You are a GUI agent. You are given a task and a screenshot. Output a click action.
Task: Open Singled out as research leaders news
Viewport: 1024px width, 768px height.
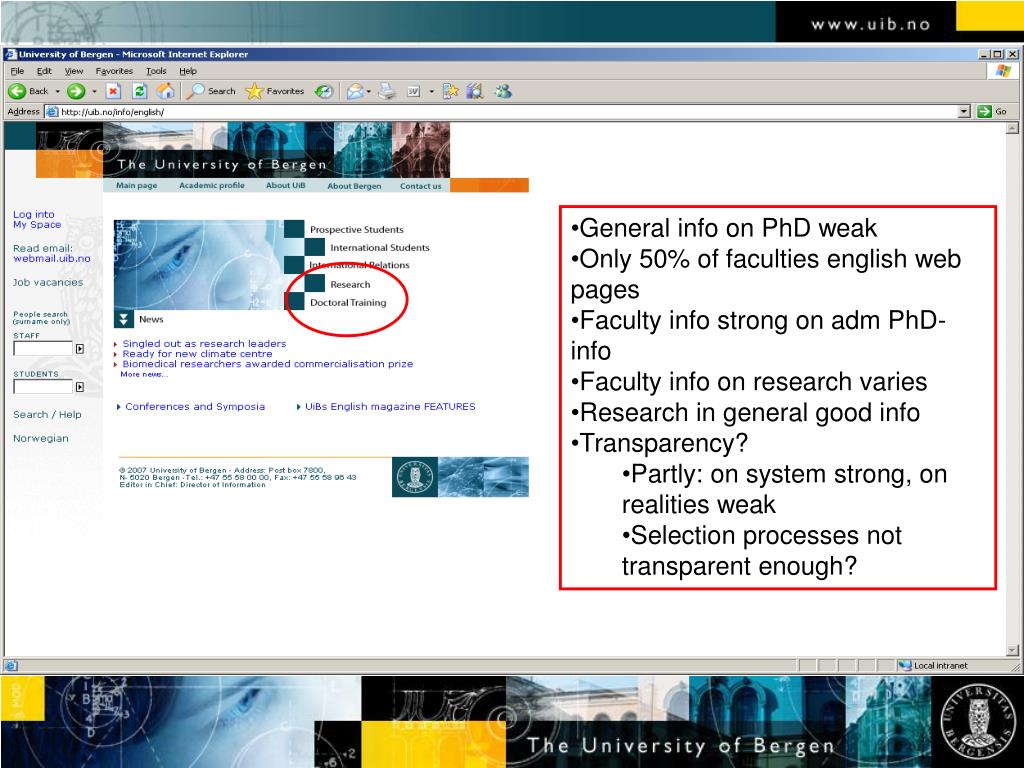(204, 344)
